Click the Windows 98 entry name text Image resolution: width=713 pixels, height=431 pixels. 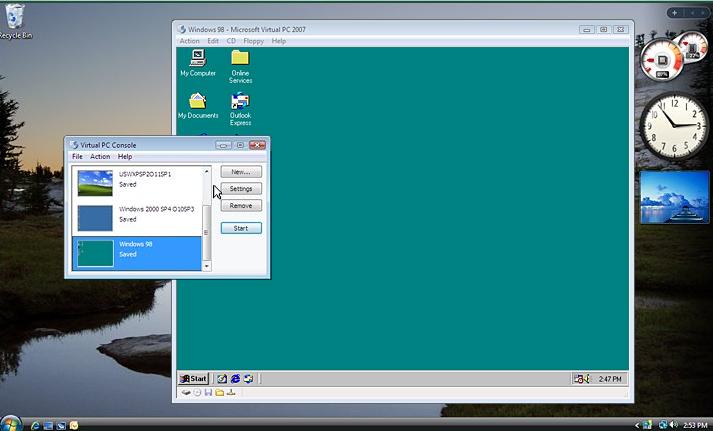pos(136,244)
